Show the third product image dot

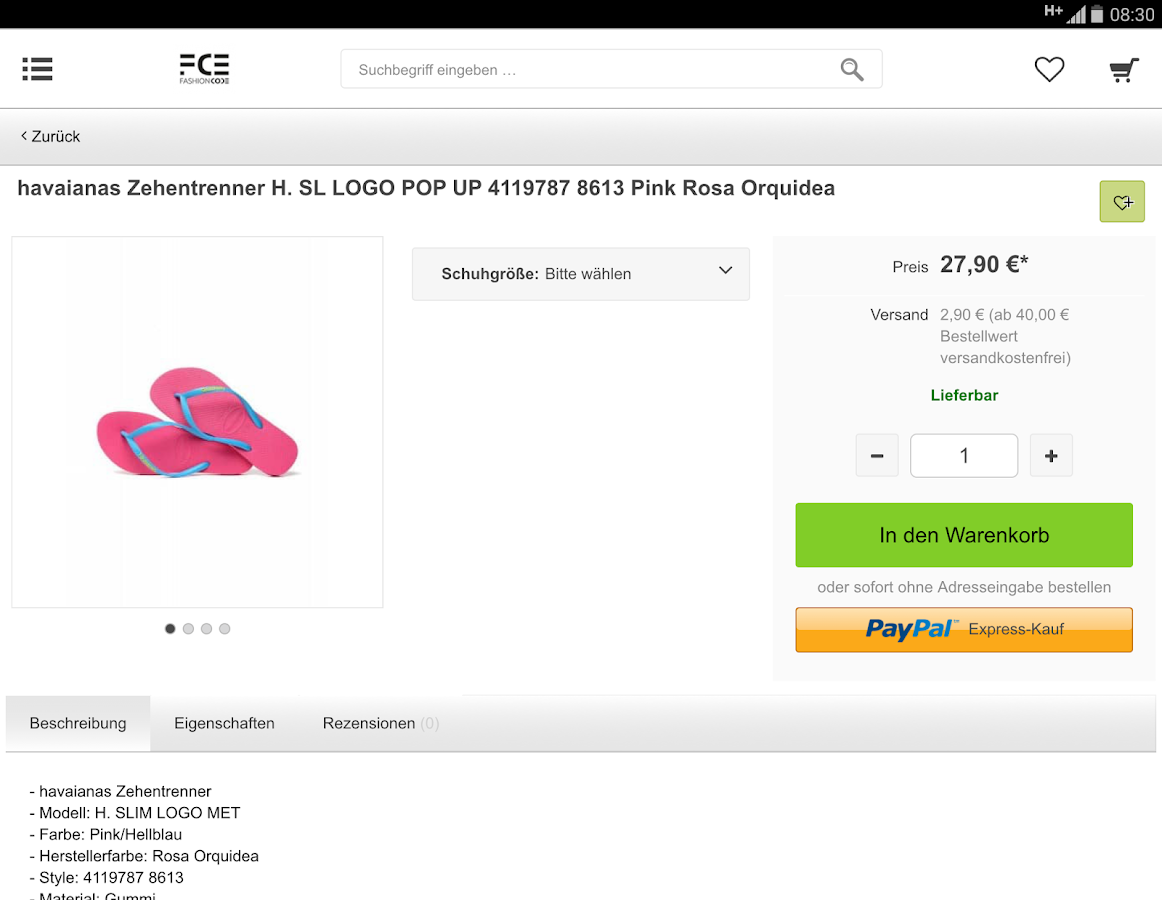206,629
